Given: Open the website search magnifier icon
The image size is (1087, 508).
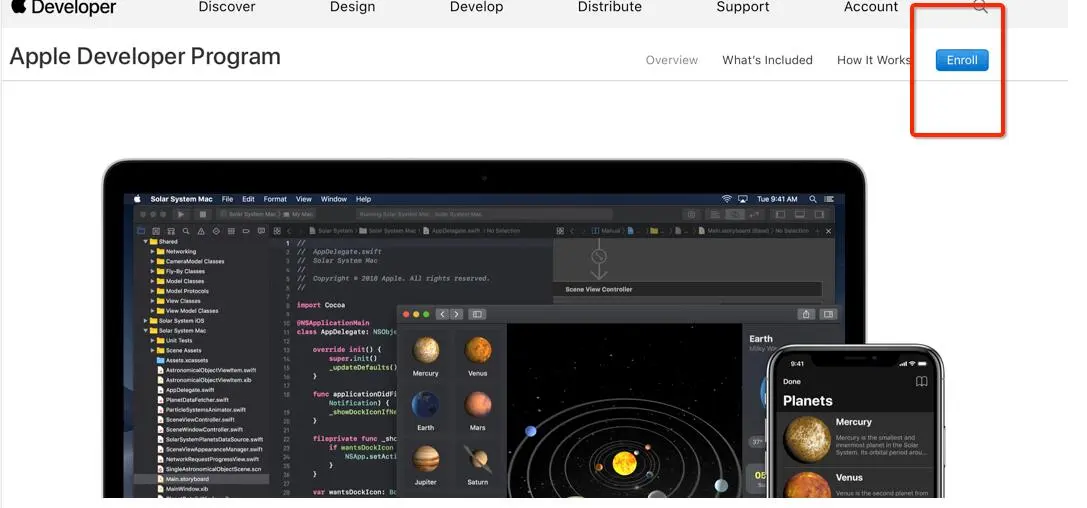Looking at the screenshot, I should (980, 7).
